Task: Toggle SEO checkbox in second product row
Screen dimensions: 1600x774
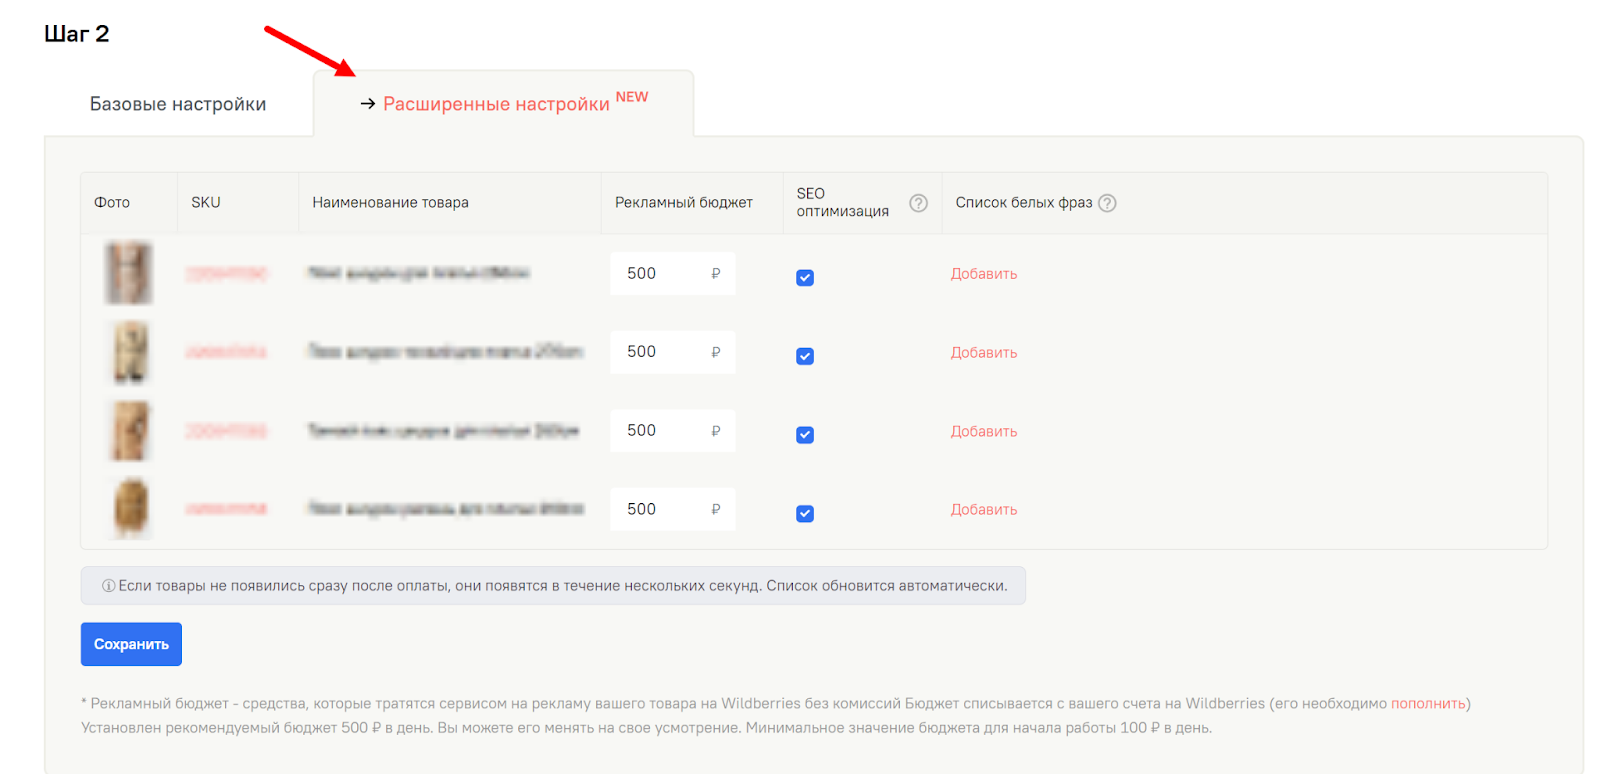Action: pyautogui.click(x=805, y=356)
